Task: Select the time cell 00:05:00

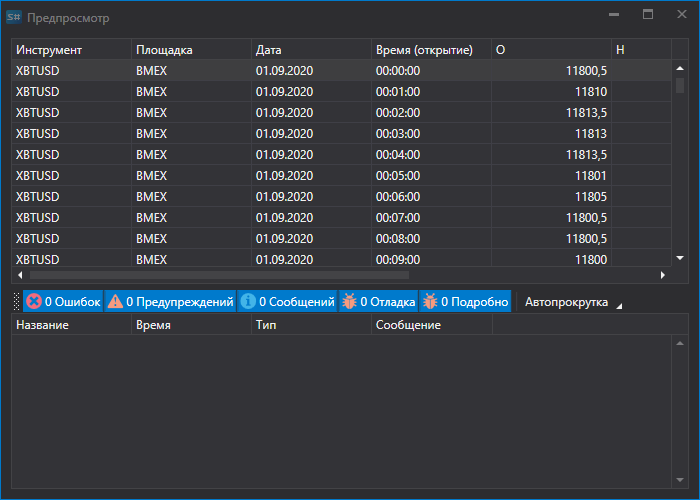Action: click(432, 175)
